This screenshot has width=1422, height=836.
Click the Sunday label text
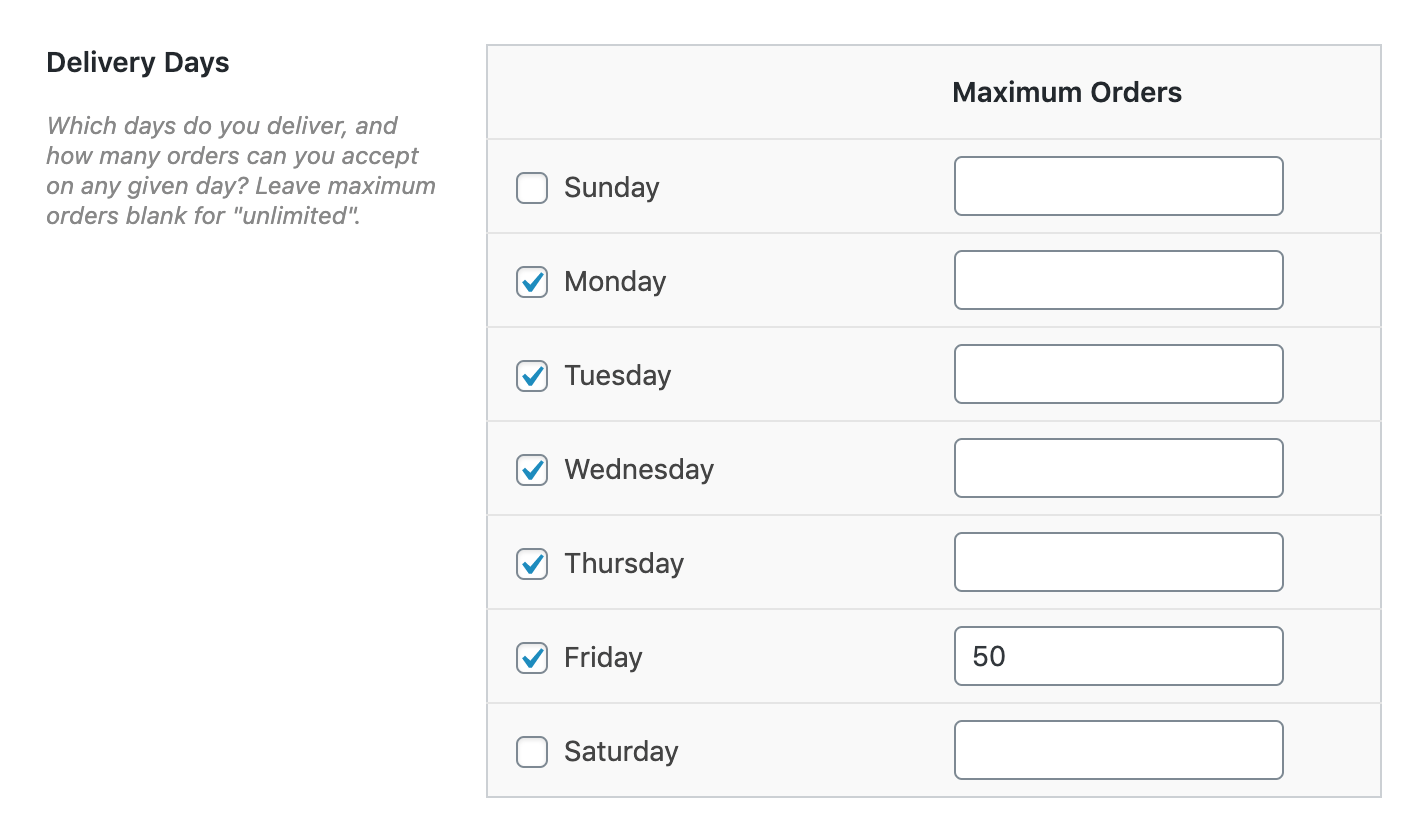click(611, 188)
